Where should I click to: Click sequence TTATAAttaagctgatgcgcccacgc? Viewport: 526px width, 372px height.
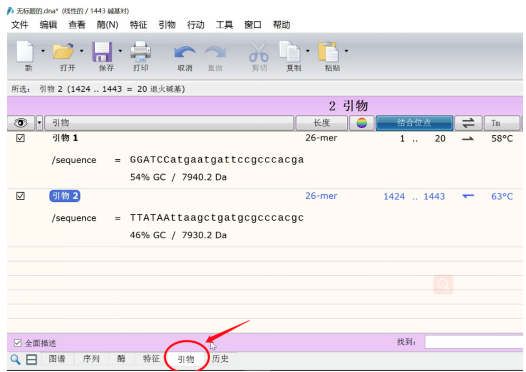click(x=217, y=218)
